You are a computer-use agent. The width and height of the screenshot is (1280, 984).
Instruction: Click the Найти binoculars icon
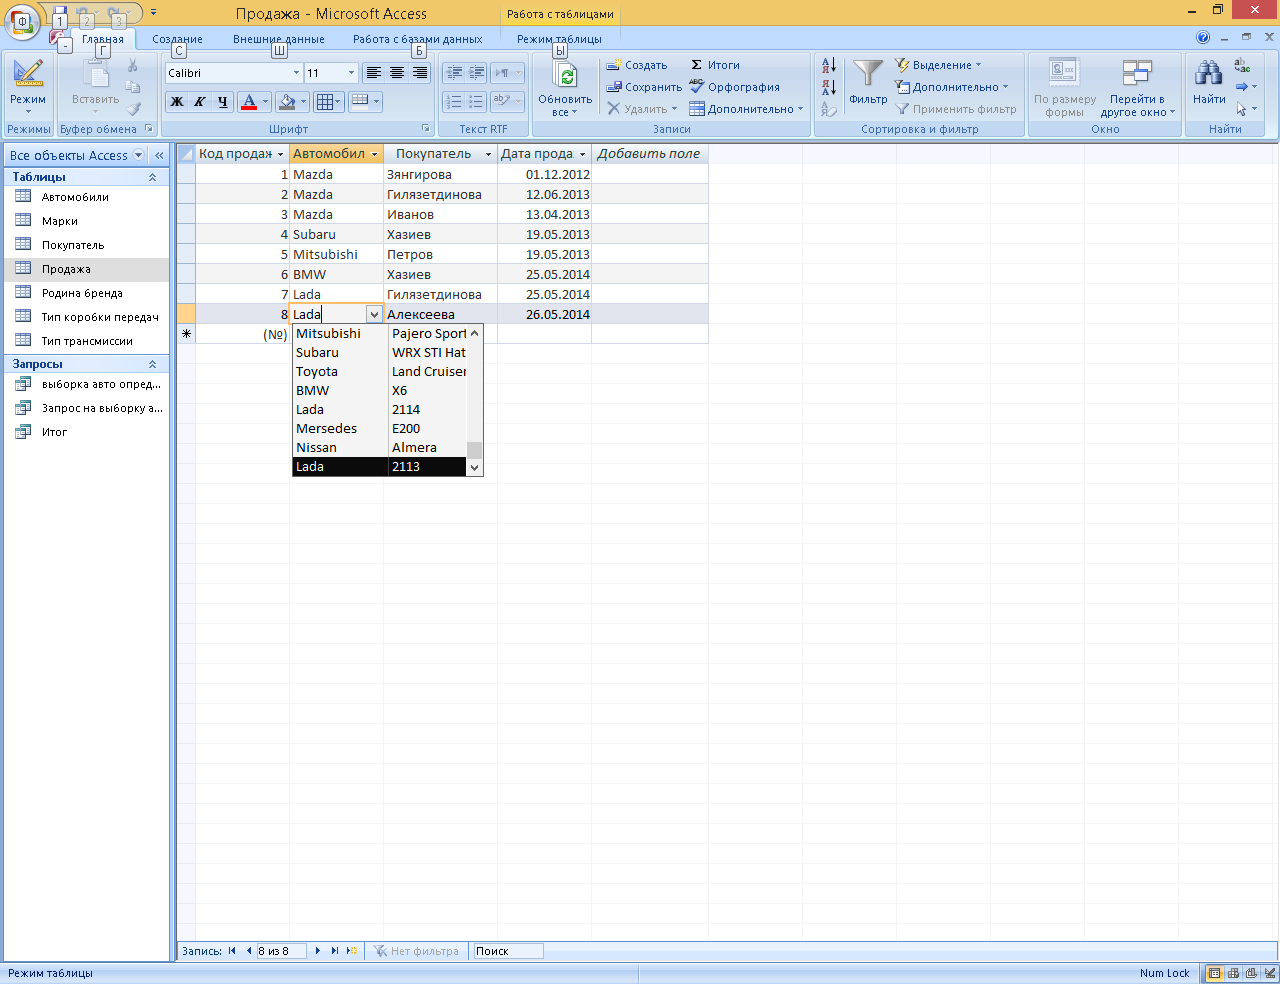[x=1209, y=74]
